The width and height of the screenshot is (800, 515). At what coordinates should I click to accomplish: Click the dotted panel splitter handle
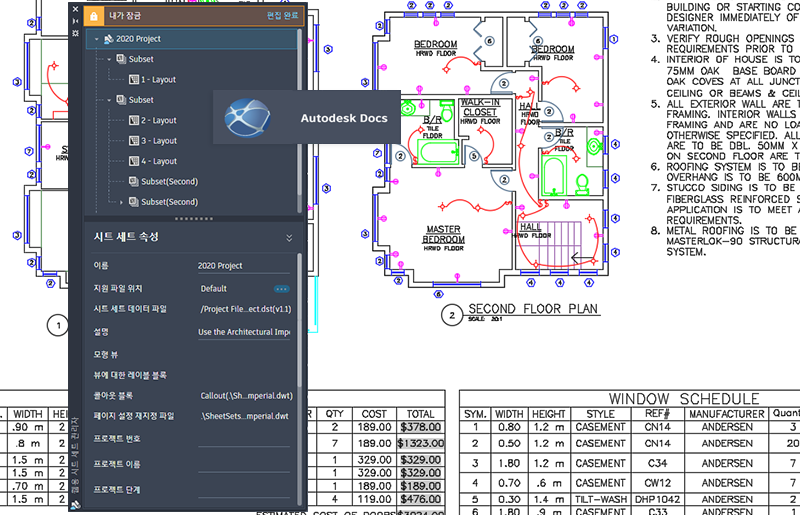194,219
